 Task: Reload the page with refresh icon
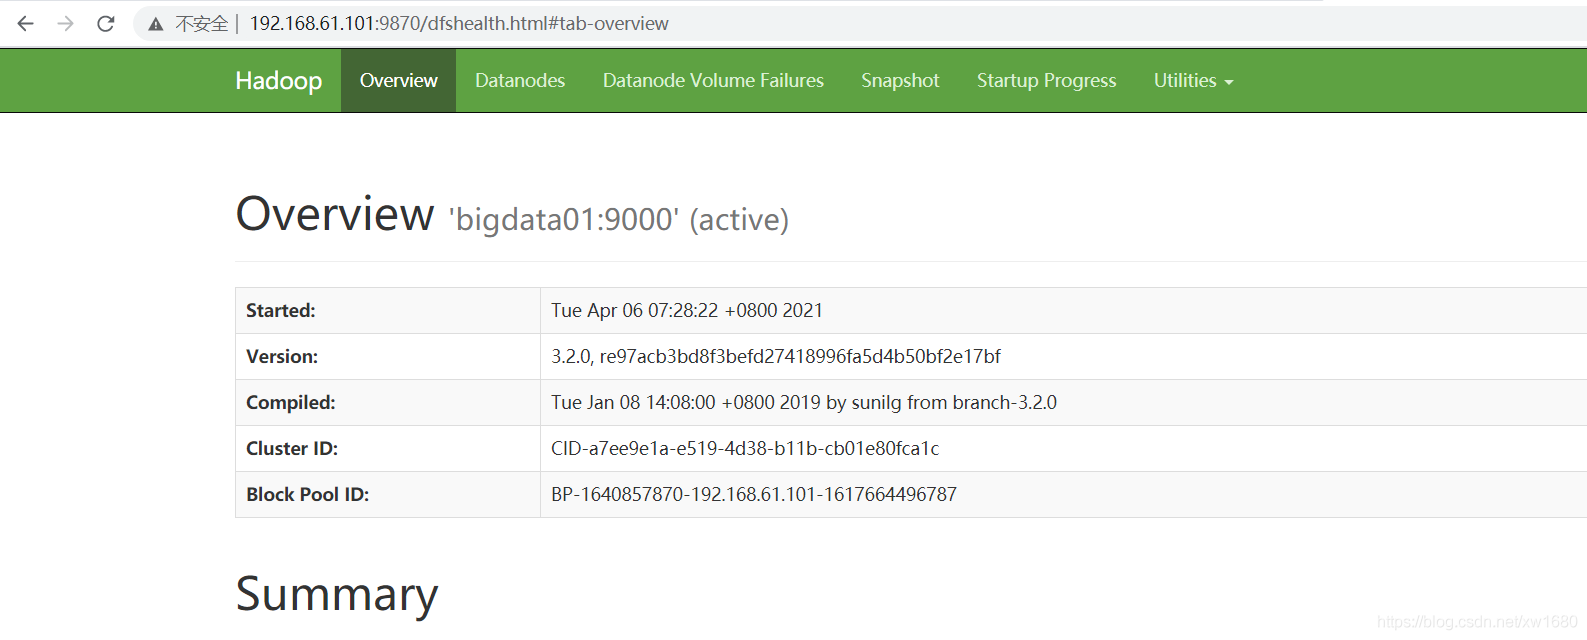point(106,23)
